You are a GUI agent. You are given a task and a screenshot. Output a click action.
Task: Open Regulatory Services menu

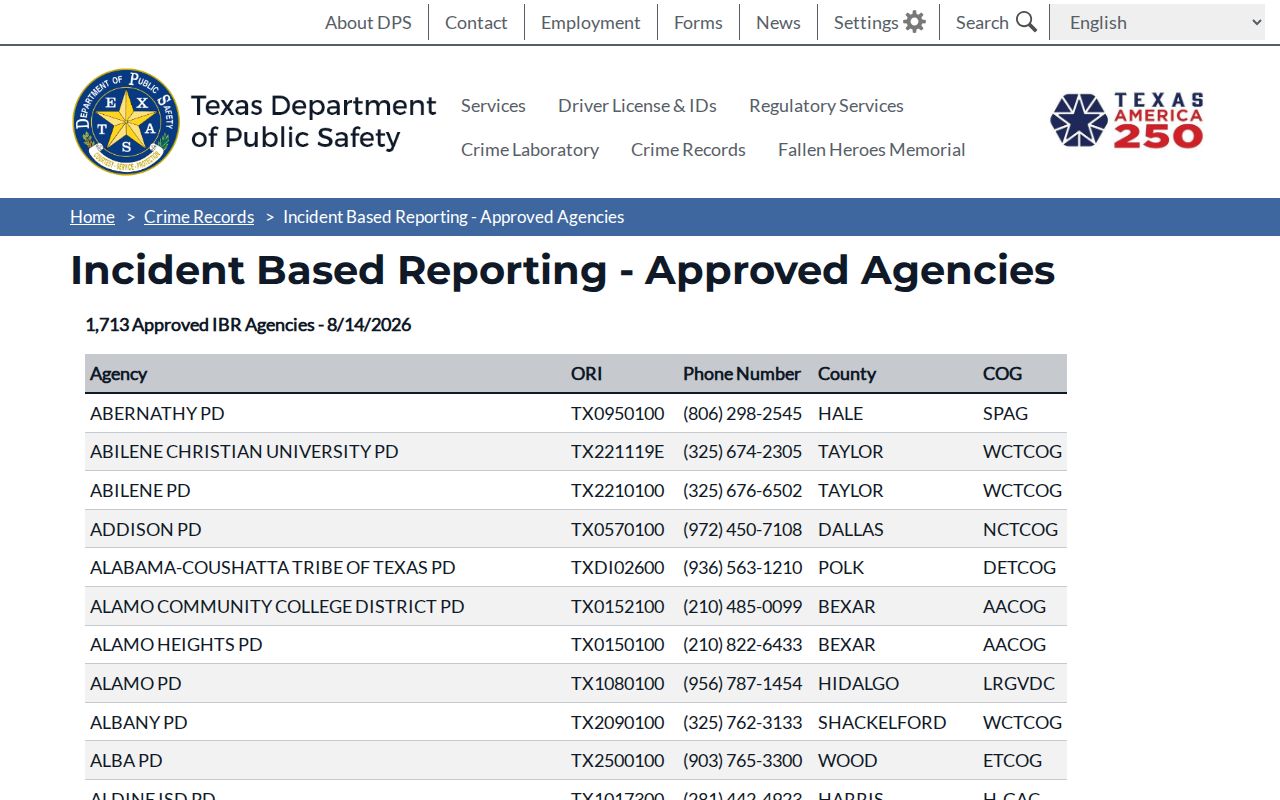(826, 105)
